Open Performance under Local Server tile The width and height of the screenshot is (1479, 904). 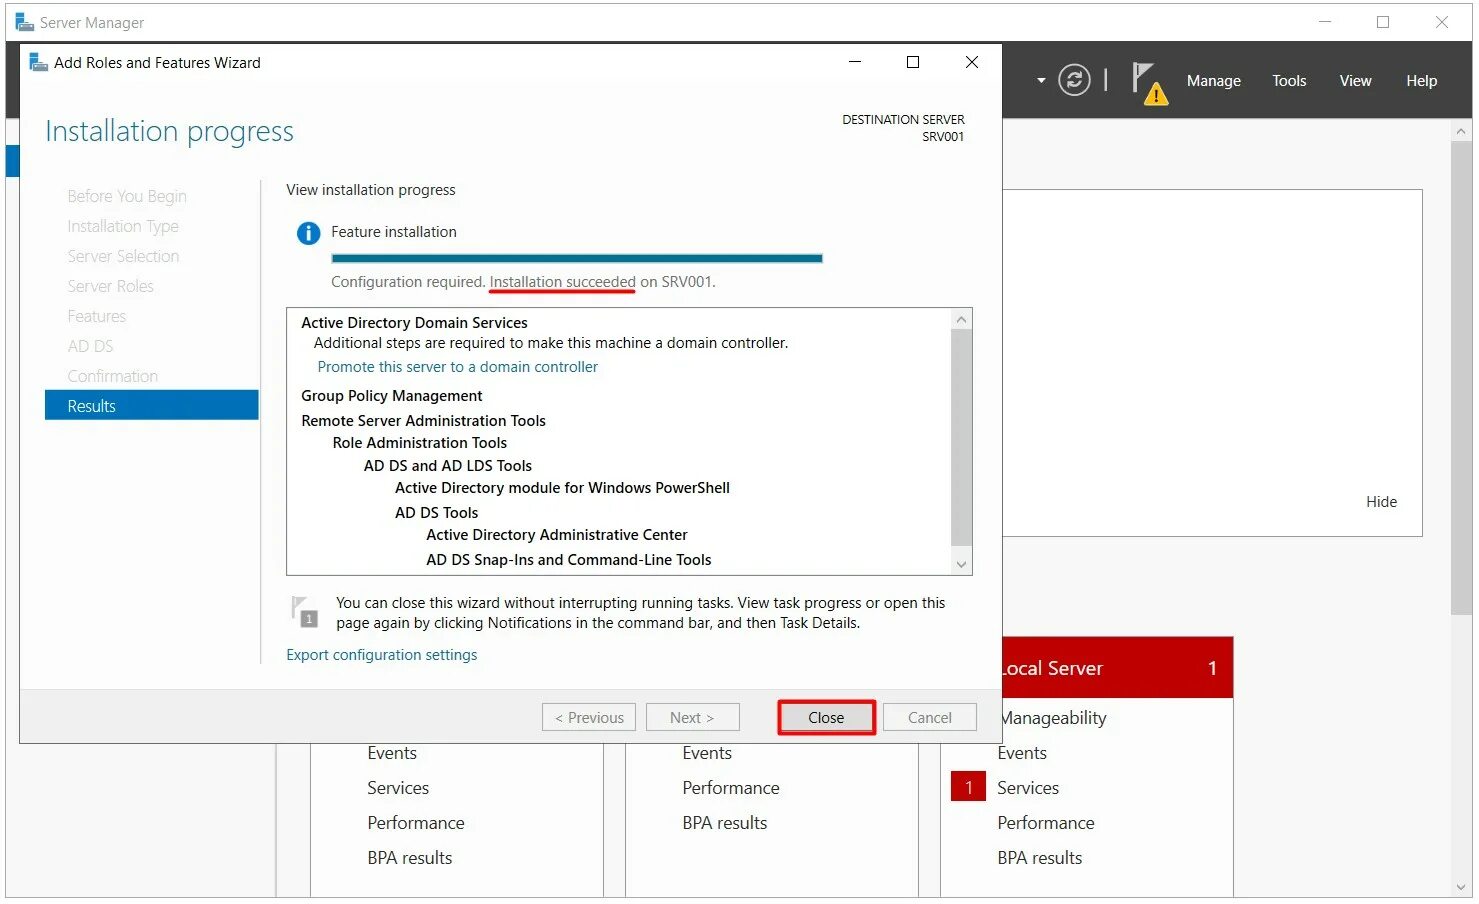pos(1046,823)
